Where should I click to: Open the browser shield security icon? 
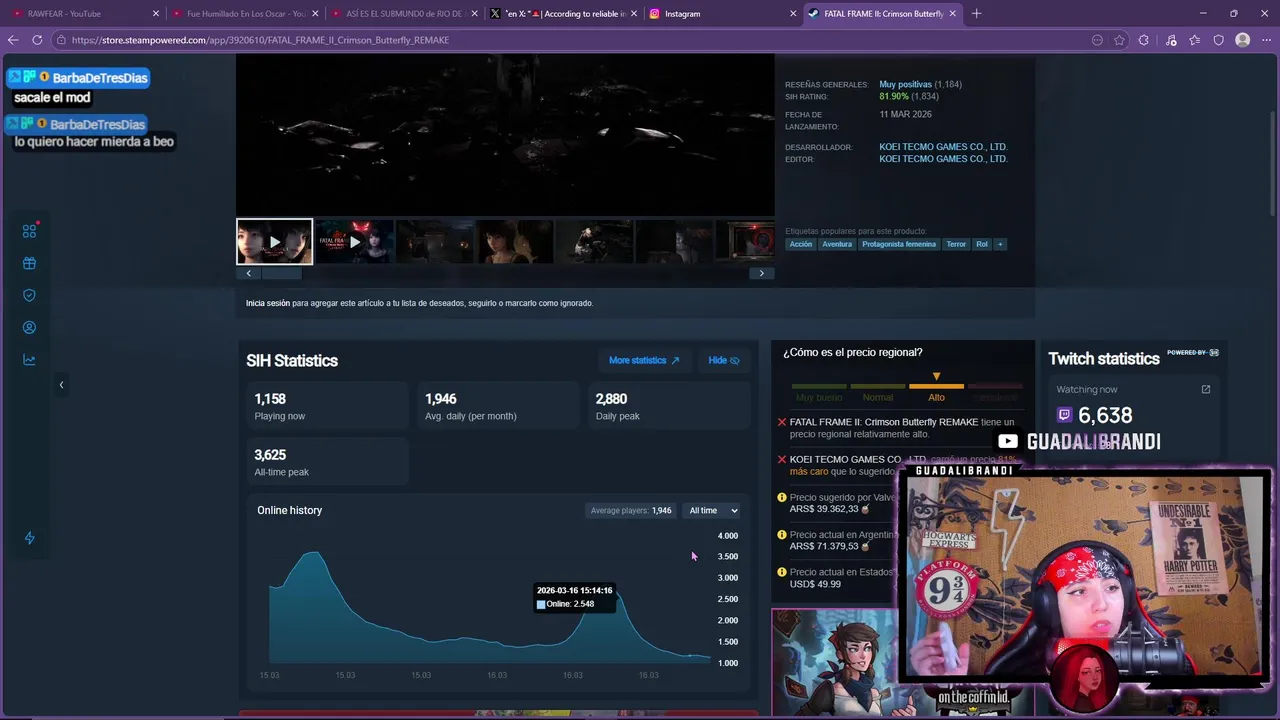pos(1218,40)
